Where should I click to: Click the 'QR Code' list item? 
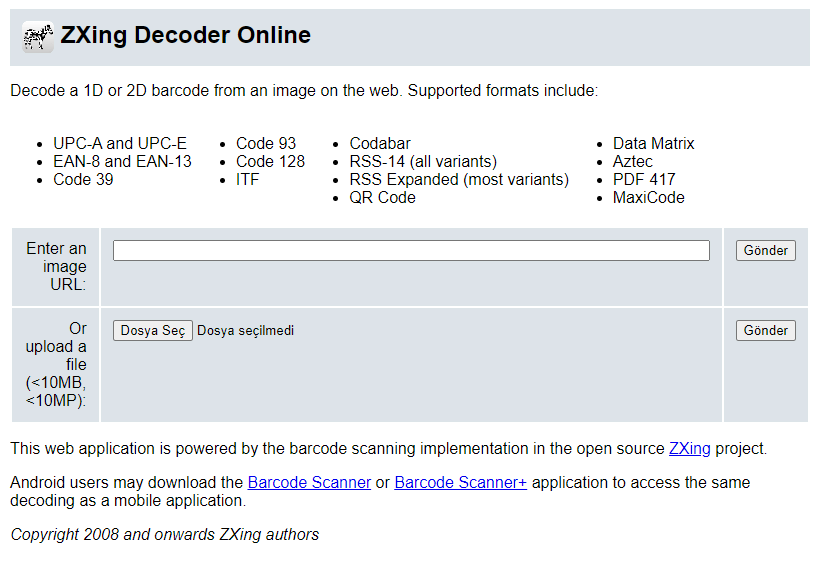383,198
